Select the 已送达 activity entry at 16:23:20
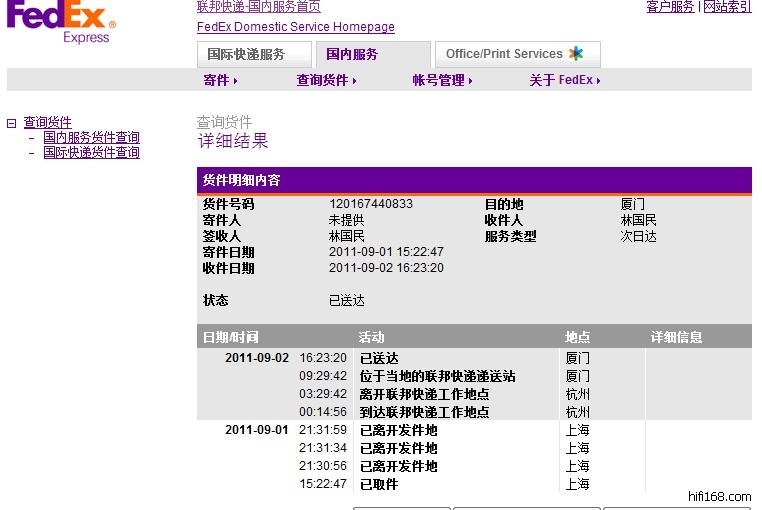The width and height of the screenshot is (762, 510). tap(379, 358)
